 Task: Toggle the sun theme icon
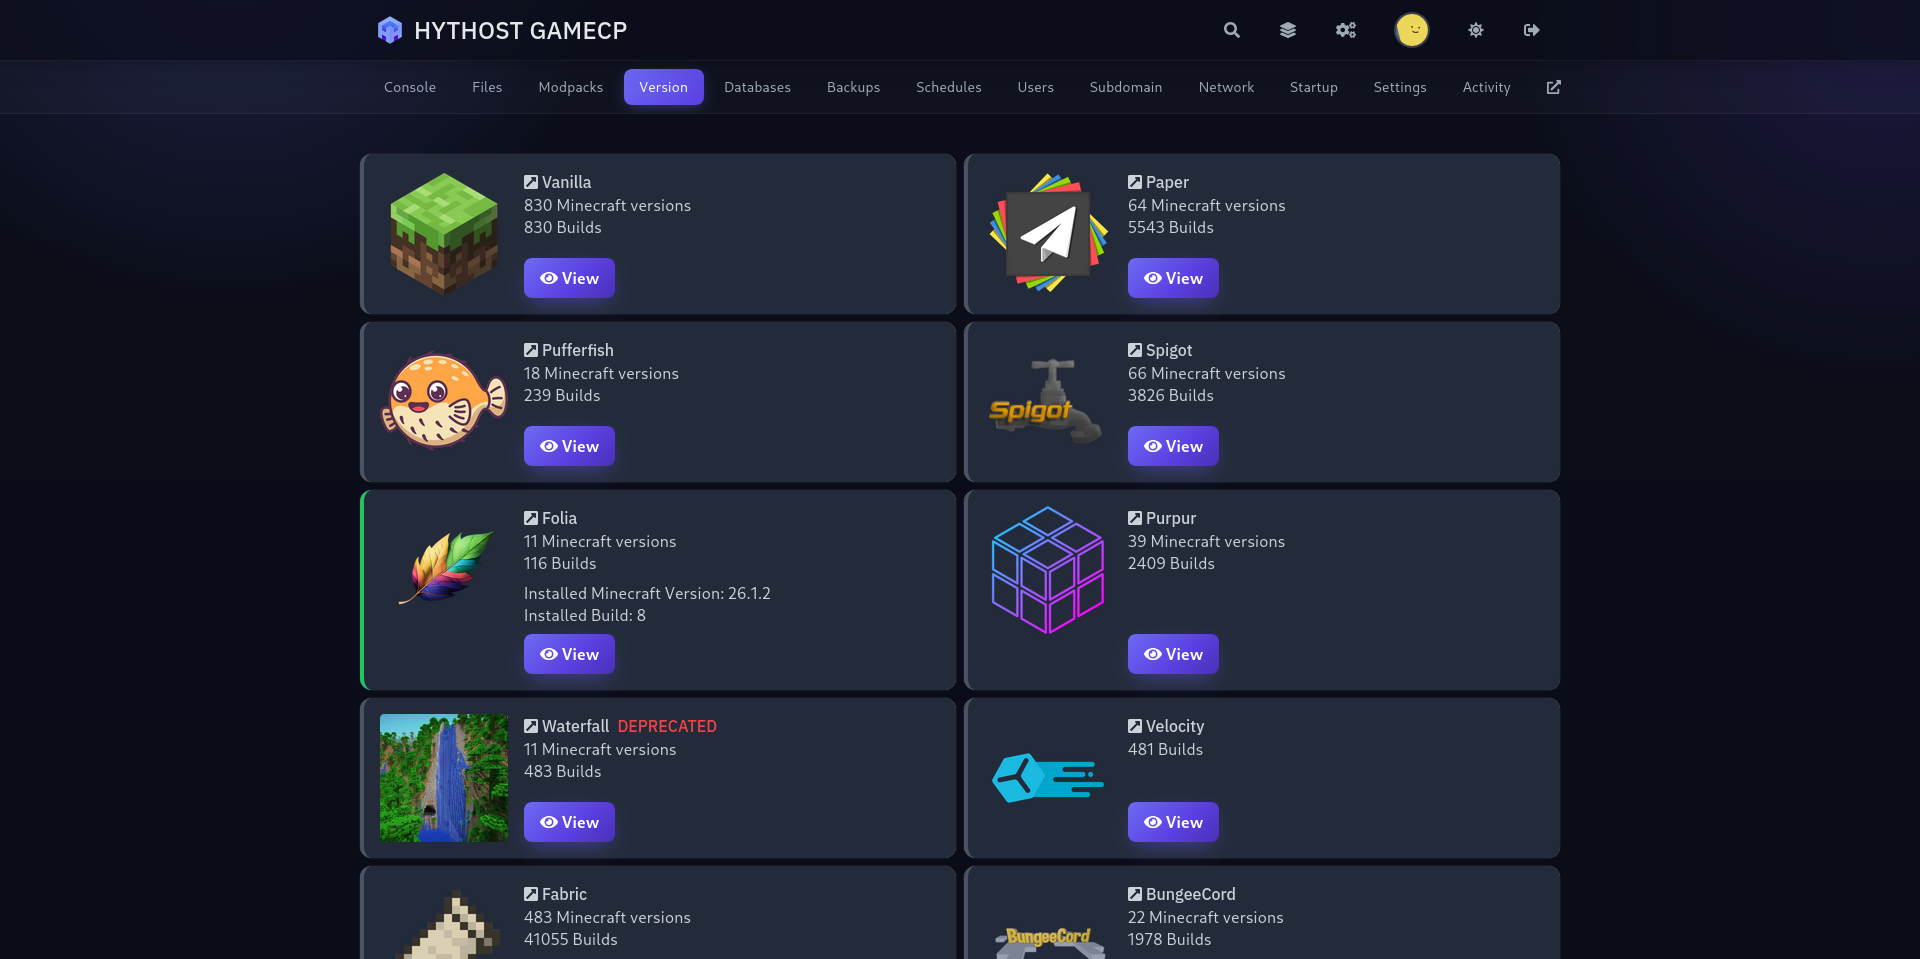(1476, 30)
